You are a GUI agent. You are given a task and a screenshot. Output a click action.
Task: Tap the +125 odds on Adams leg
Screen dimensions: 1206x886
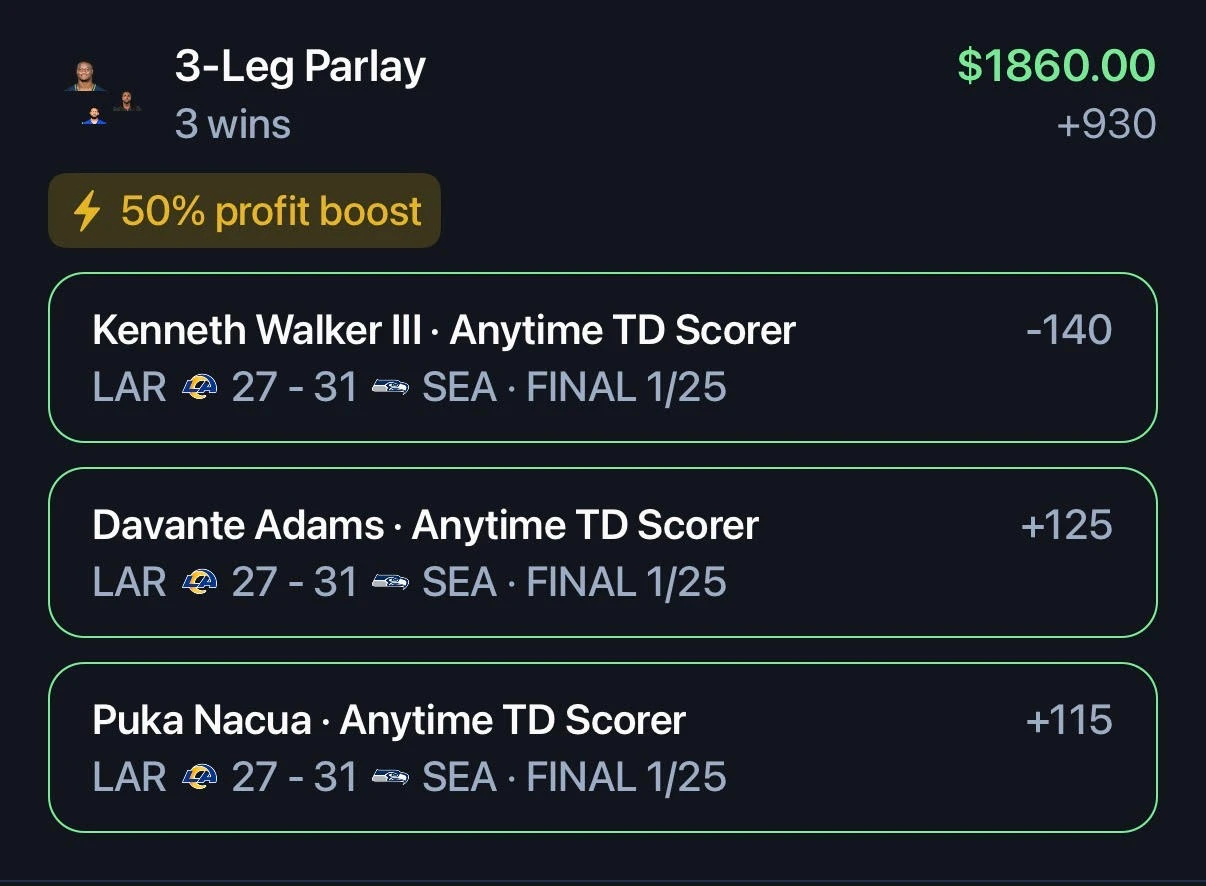tap(1066, 525)
